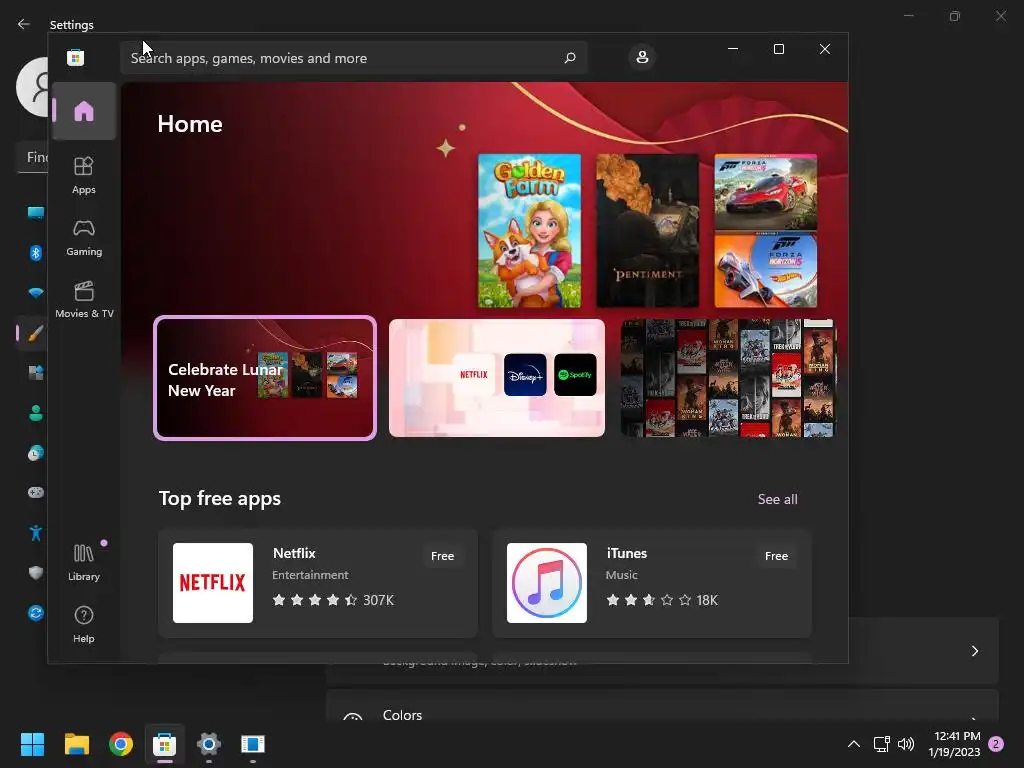Open Golden Farm game tile
Viewport: 1024px width, 768px height.
pos(529,231)
